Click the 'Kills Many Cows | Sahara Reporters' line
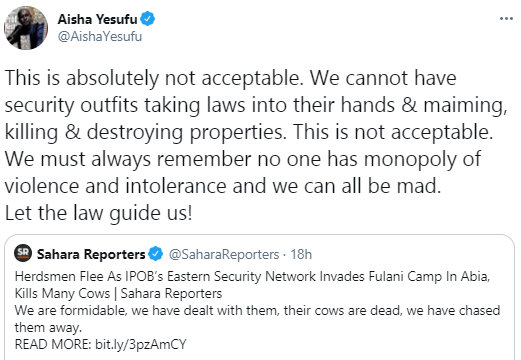The image size is (521, 360). (x=118, y=293)
